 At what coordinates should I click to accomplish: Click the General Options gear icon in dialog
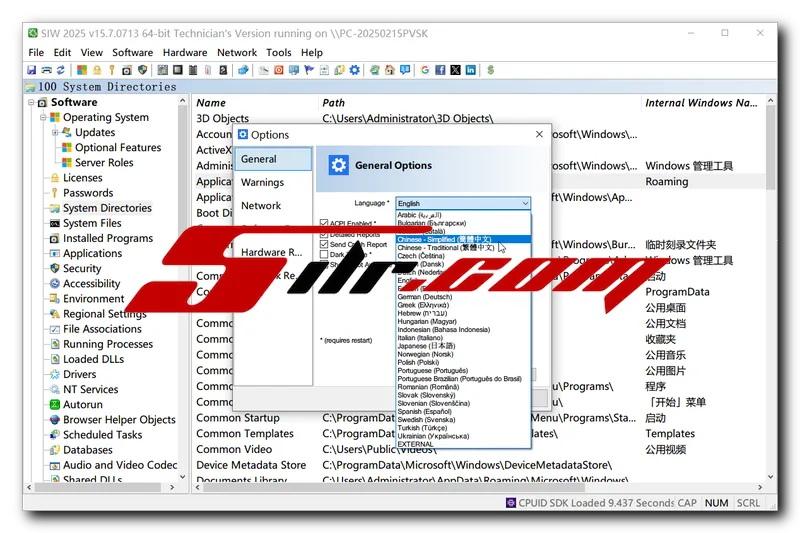338,165
